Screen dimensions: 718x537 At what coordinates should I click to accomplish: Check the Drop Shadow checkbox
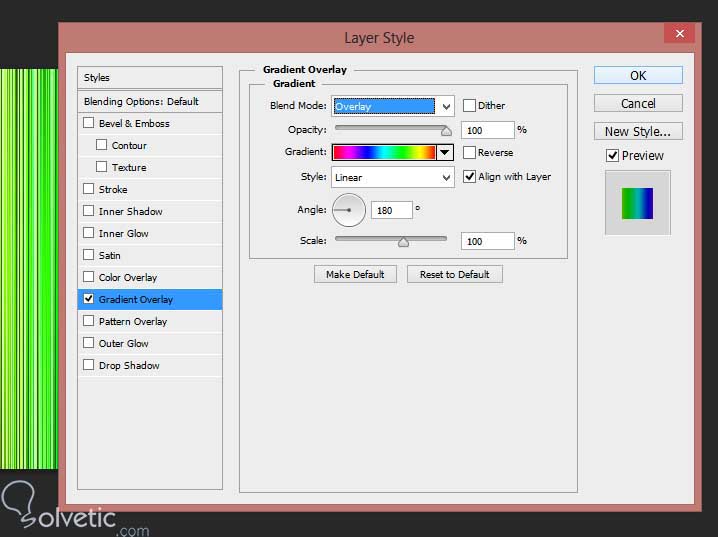(x=88, y=364)
